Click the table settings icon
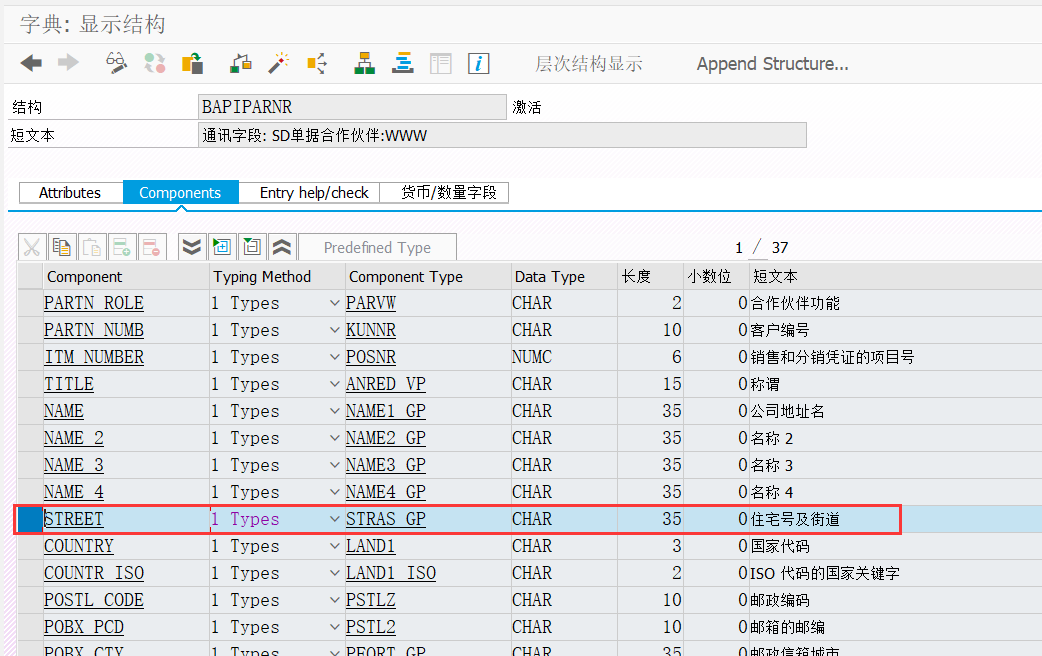The width and height of the screenshot is (1042, 656). [x=440, y=63]
